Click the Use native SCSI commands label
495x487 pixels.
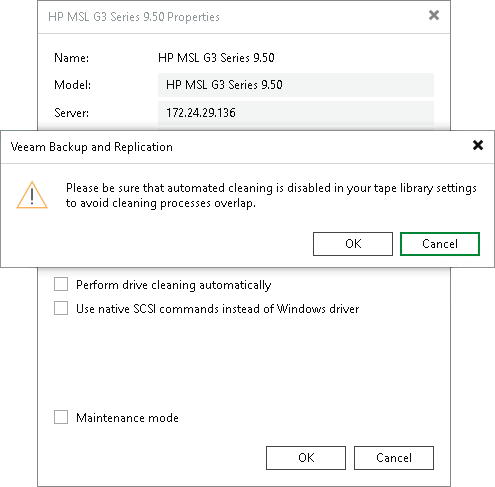point(217,309)
